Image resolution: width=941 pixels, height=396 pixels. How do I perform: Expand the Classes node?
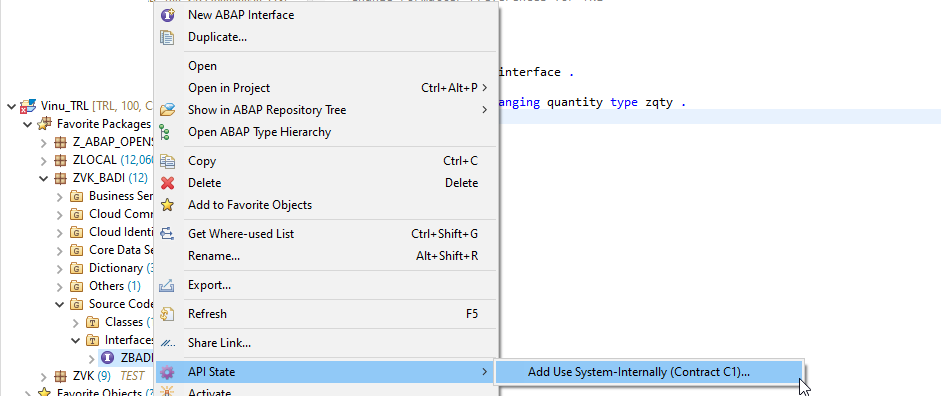point(76,322)
